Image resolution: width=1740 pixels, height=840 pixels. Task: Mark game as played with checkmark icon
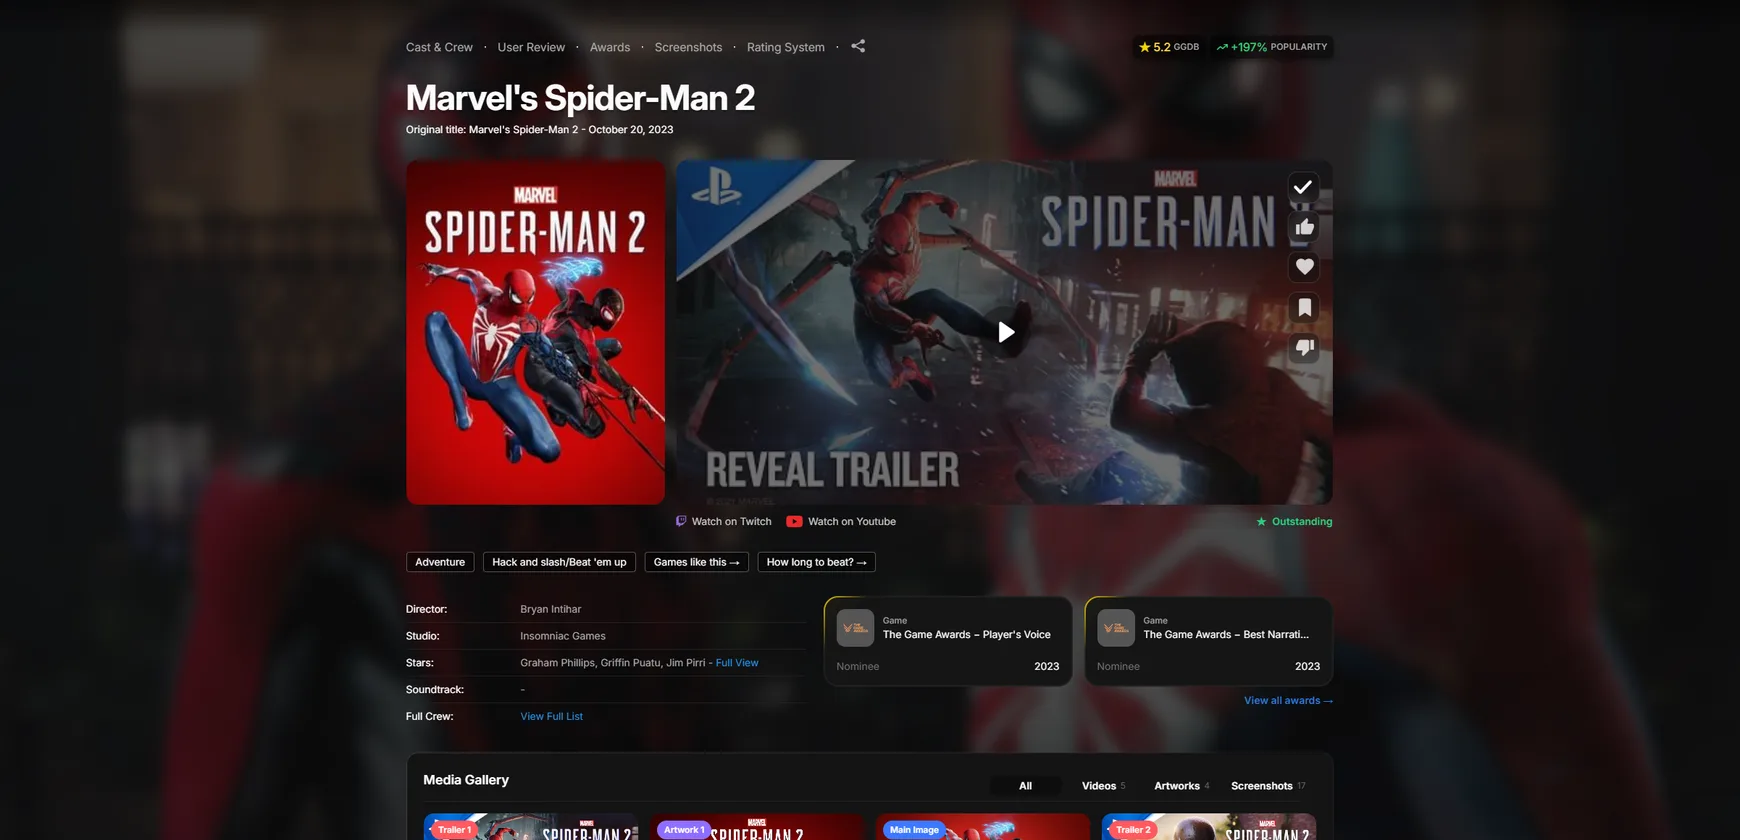[x=1303, y=187]
